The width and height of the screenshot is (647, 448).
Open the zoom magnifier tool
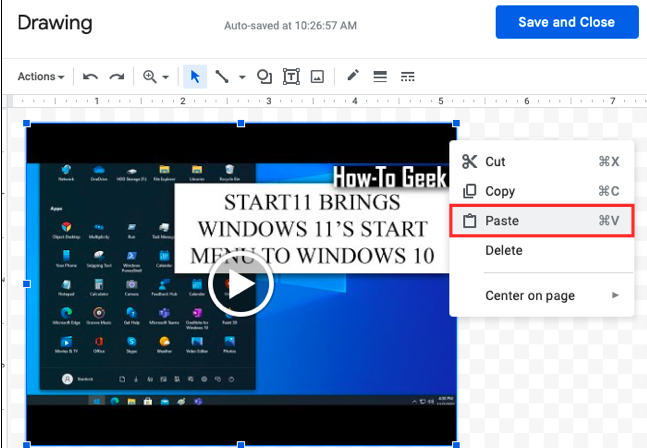click(x=149, y=77)
